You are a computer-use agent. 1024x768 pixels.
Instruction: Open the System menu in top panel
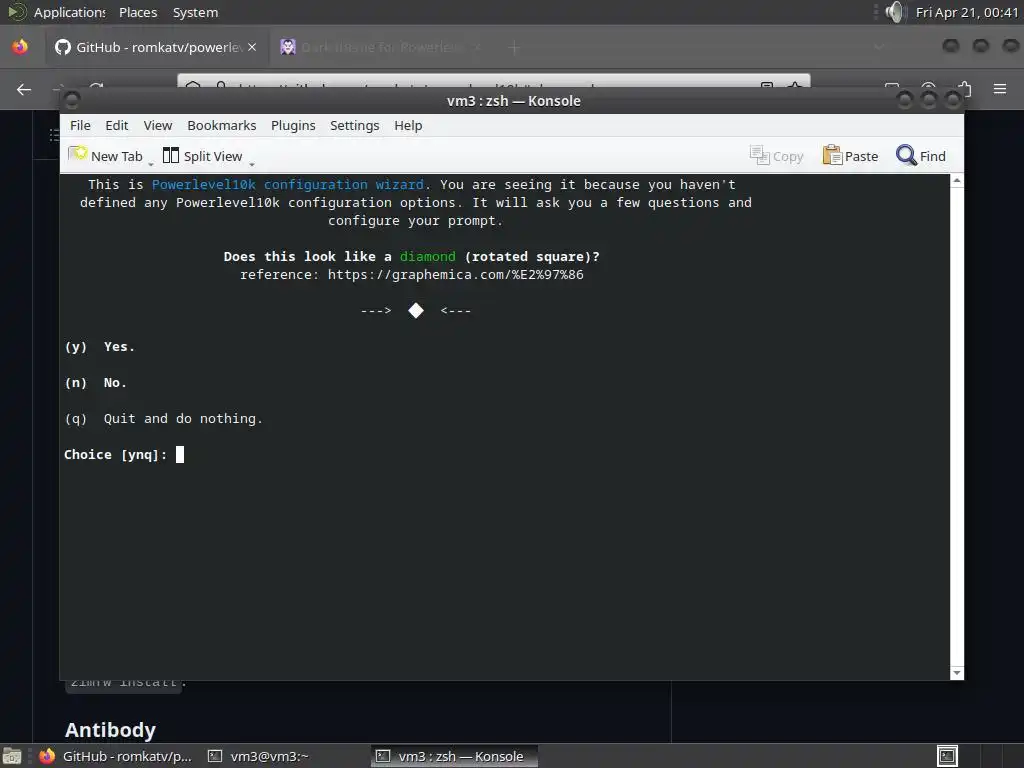point(195,12)
